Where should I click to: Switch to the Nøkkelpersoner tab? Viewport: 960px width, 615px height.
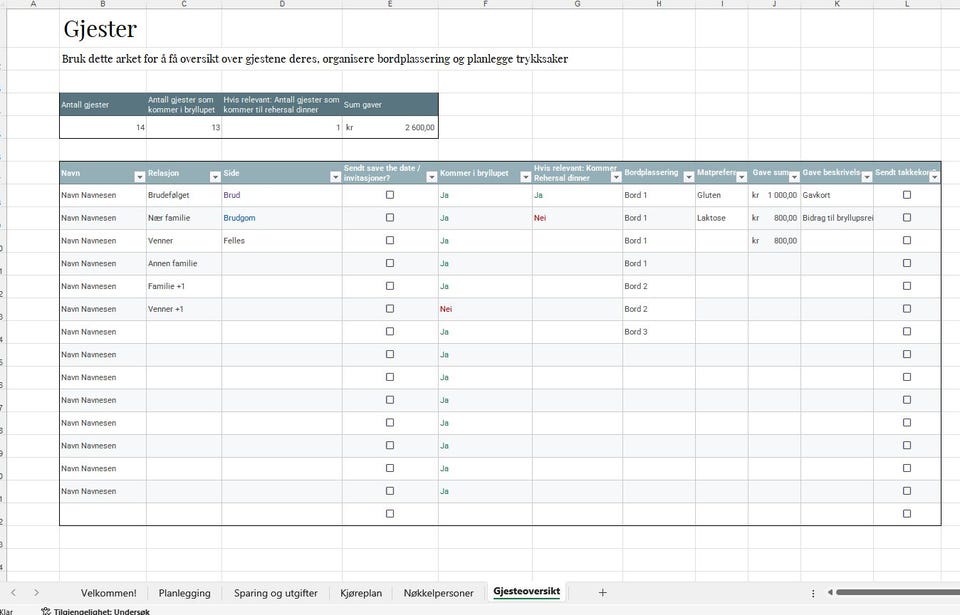click(438, 593)
